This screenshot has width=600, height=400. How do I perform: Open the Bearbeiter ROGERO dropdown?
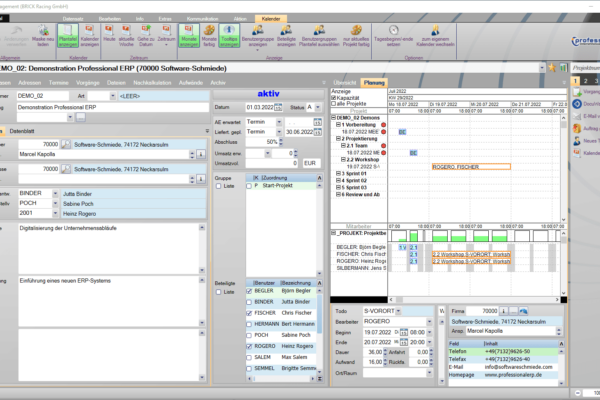point(429,322)
